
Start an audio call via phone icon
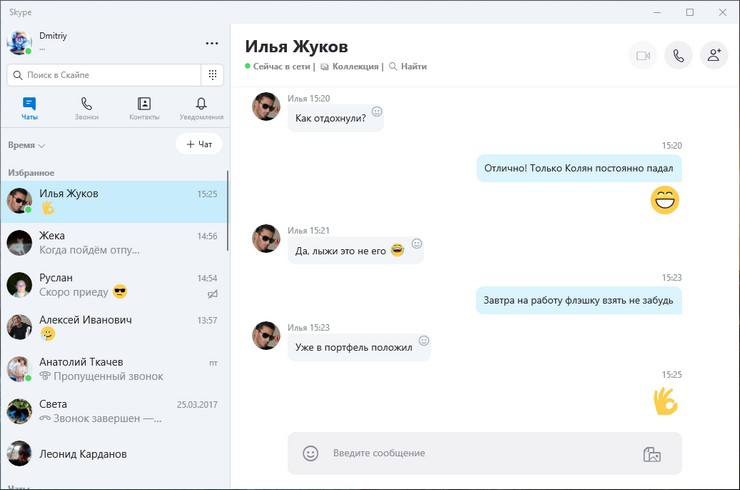tap(678, 56)
